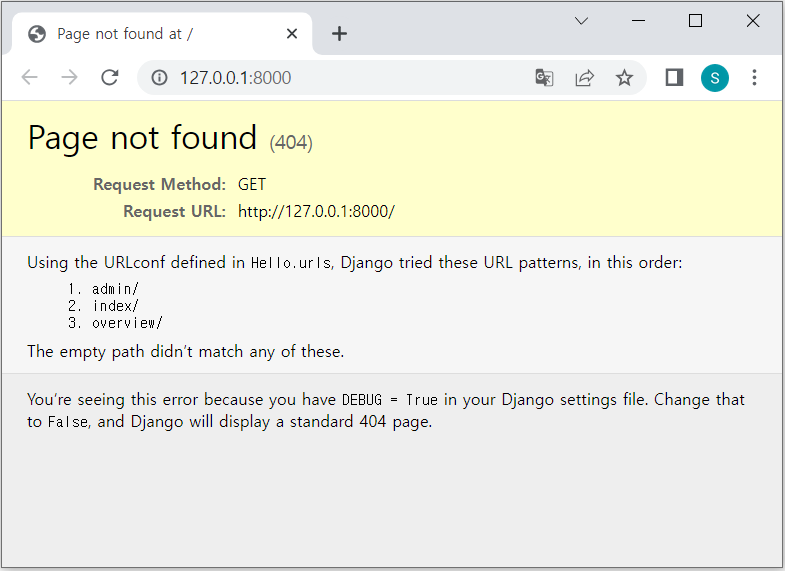
Task: Click the 'False' code text
Action: pos(68,422)
